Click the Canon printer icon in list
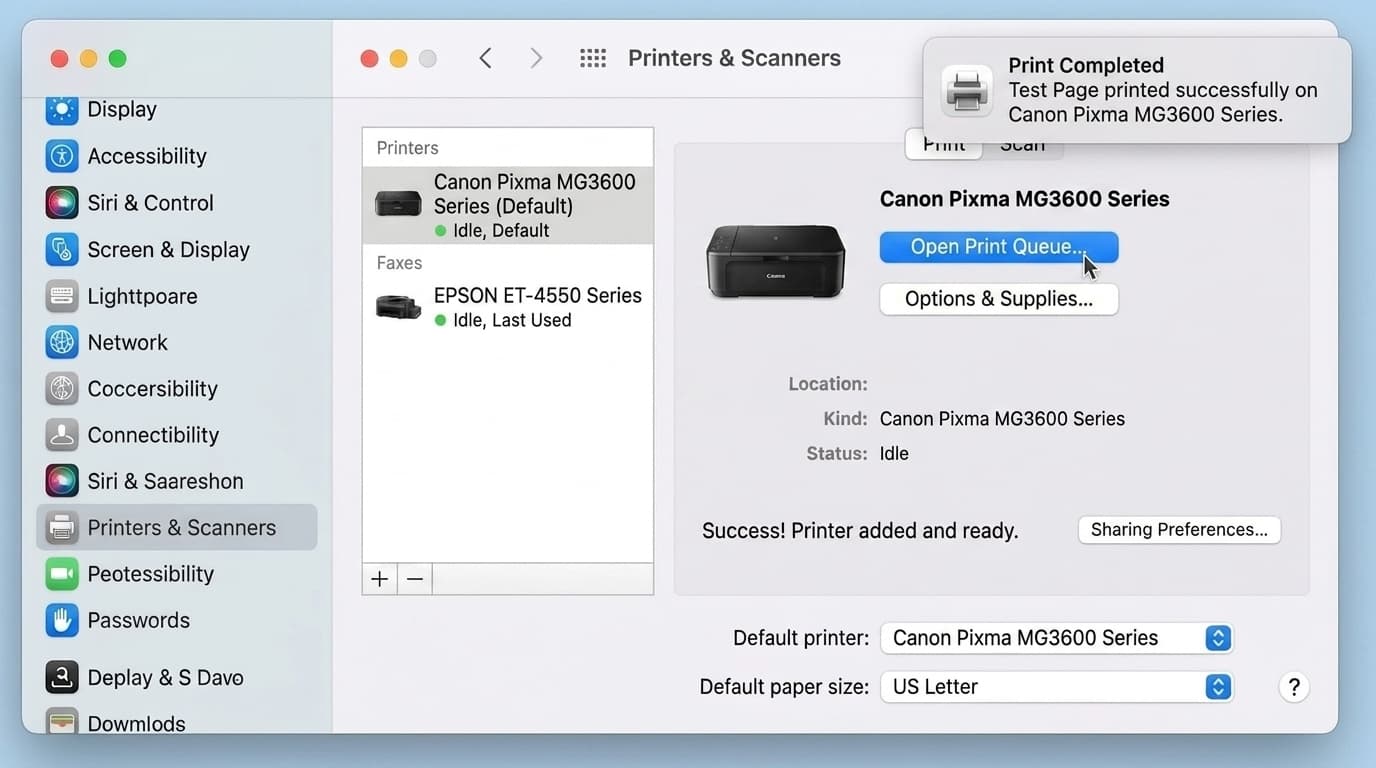 click(398, 204)
